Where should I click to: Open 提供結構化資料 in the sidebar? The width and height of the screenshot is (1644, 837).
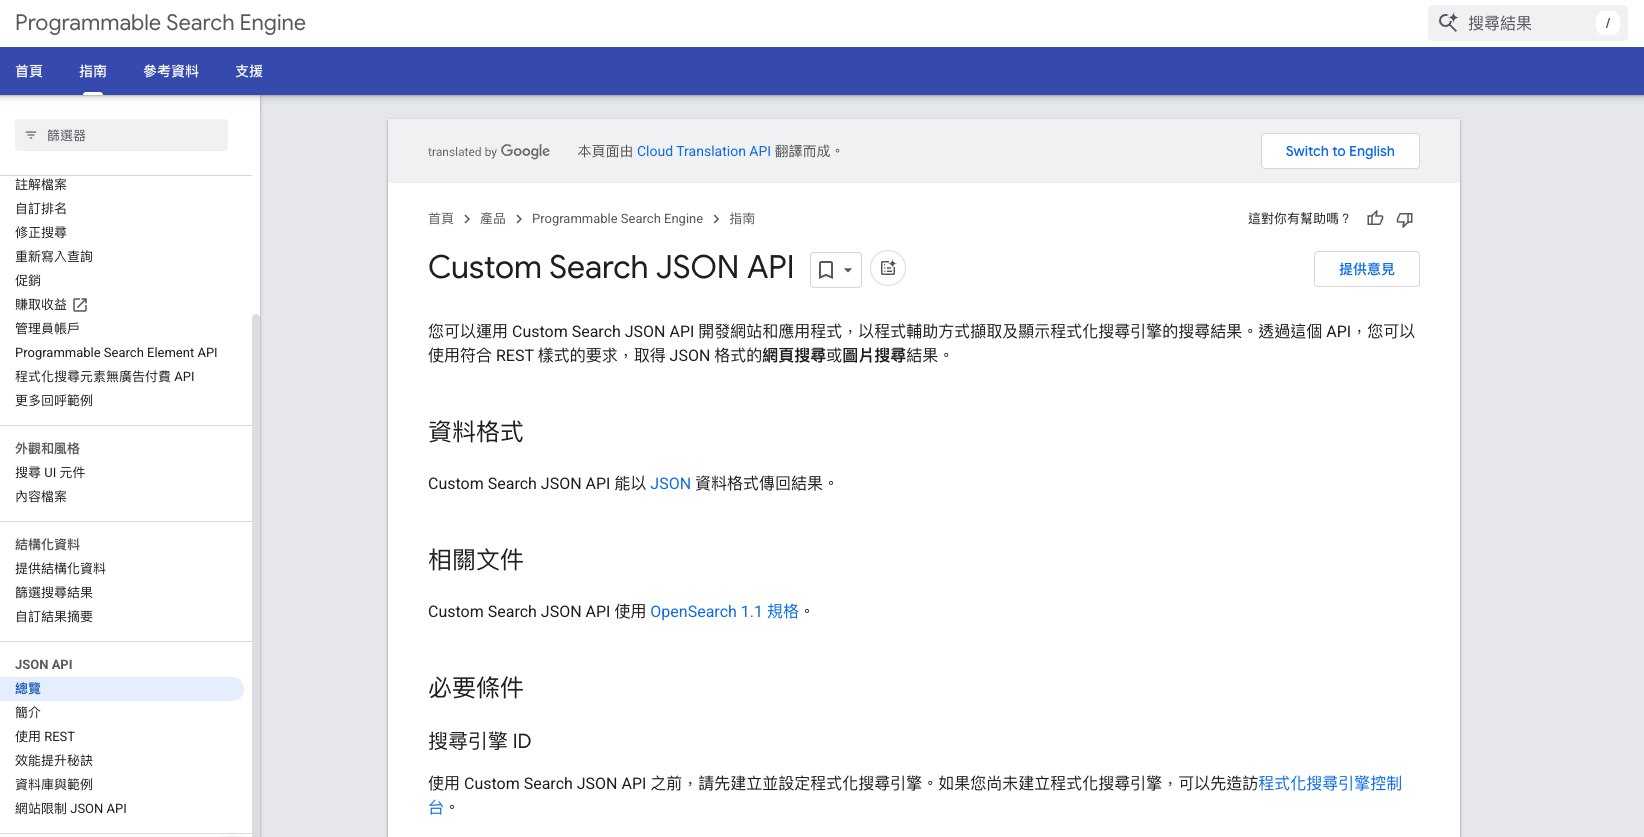click(x=60, y=569)
